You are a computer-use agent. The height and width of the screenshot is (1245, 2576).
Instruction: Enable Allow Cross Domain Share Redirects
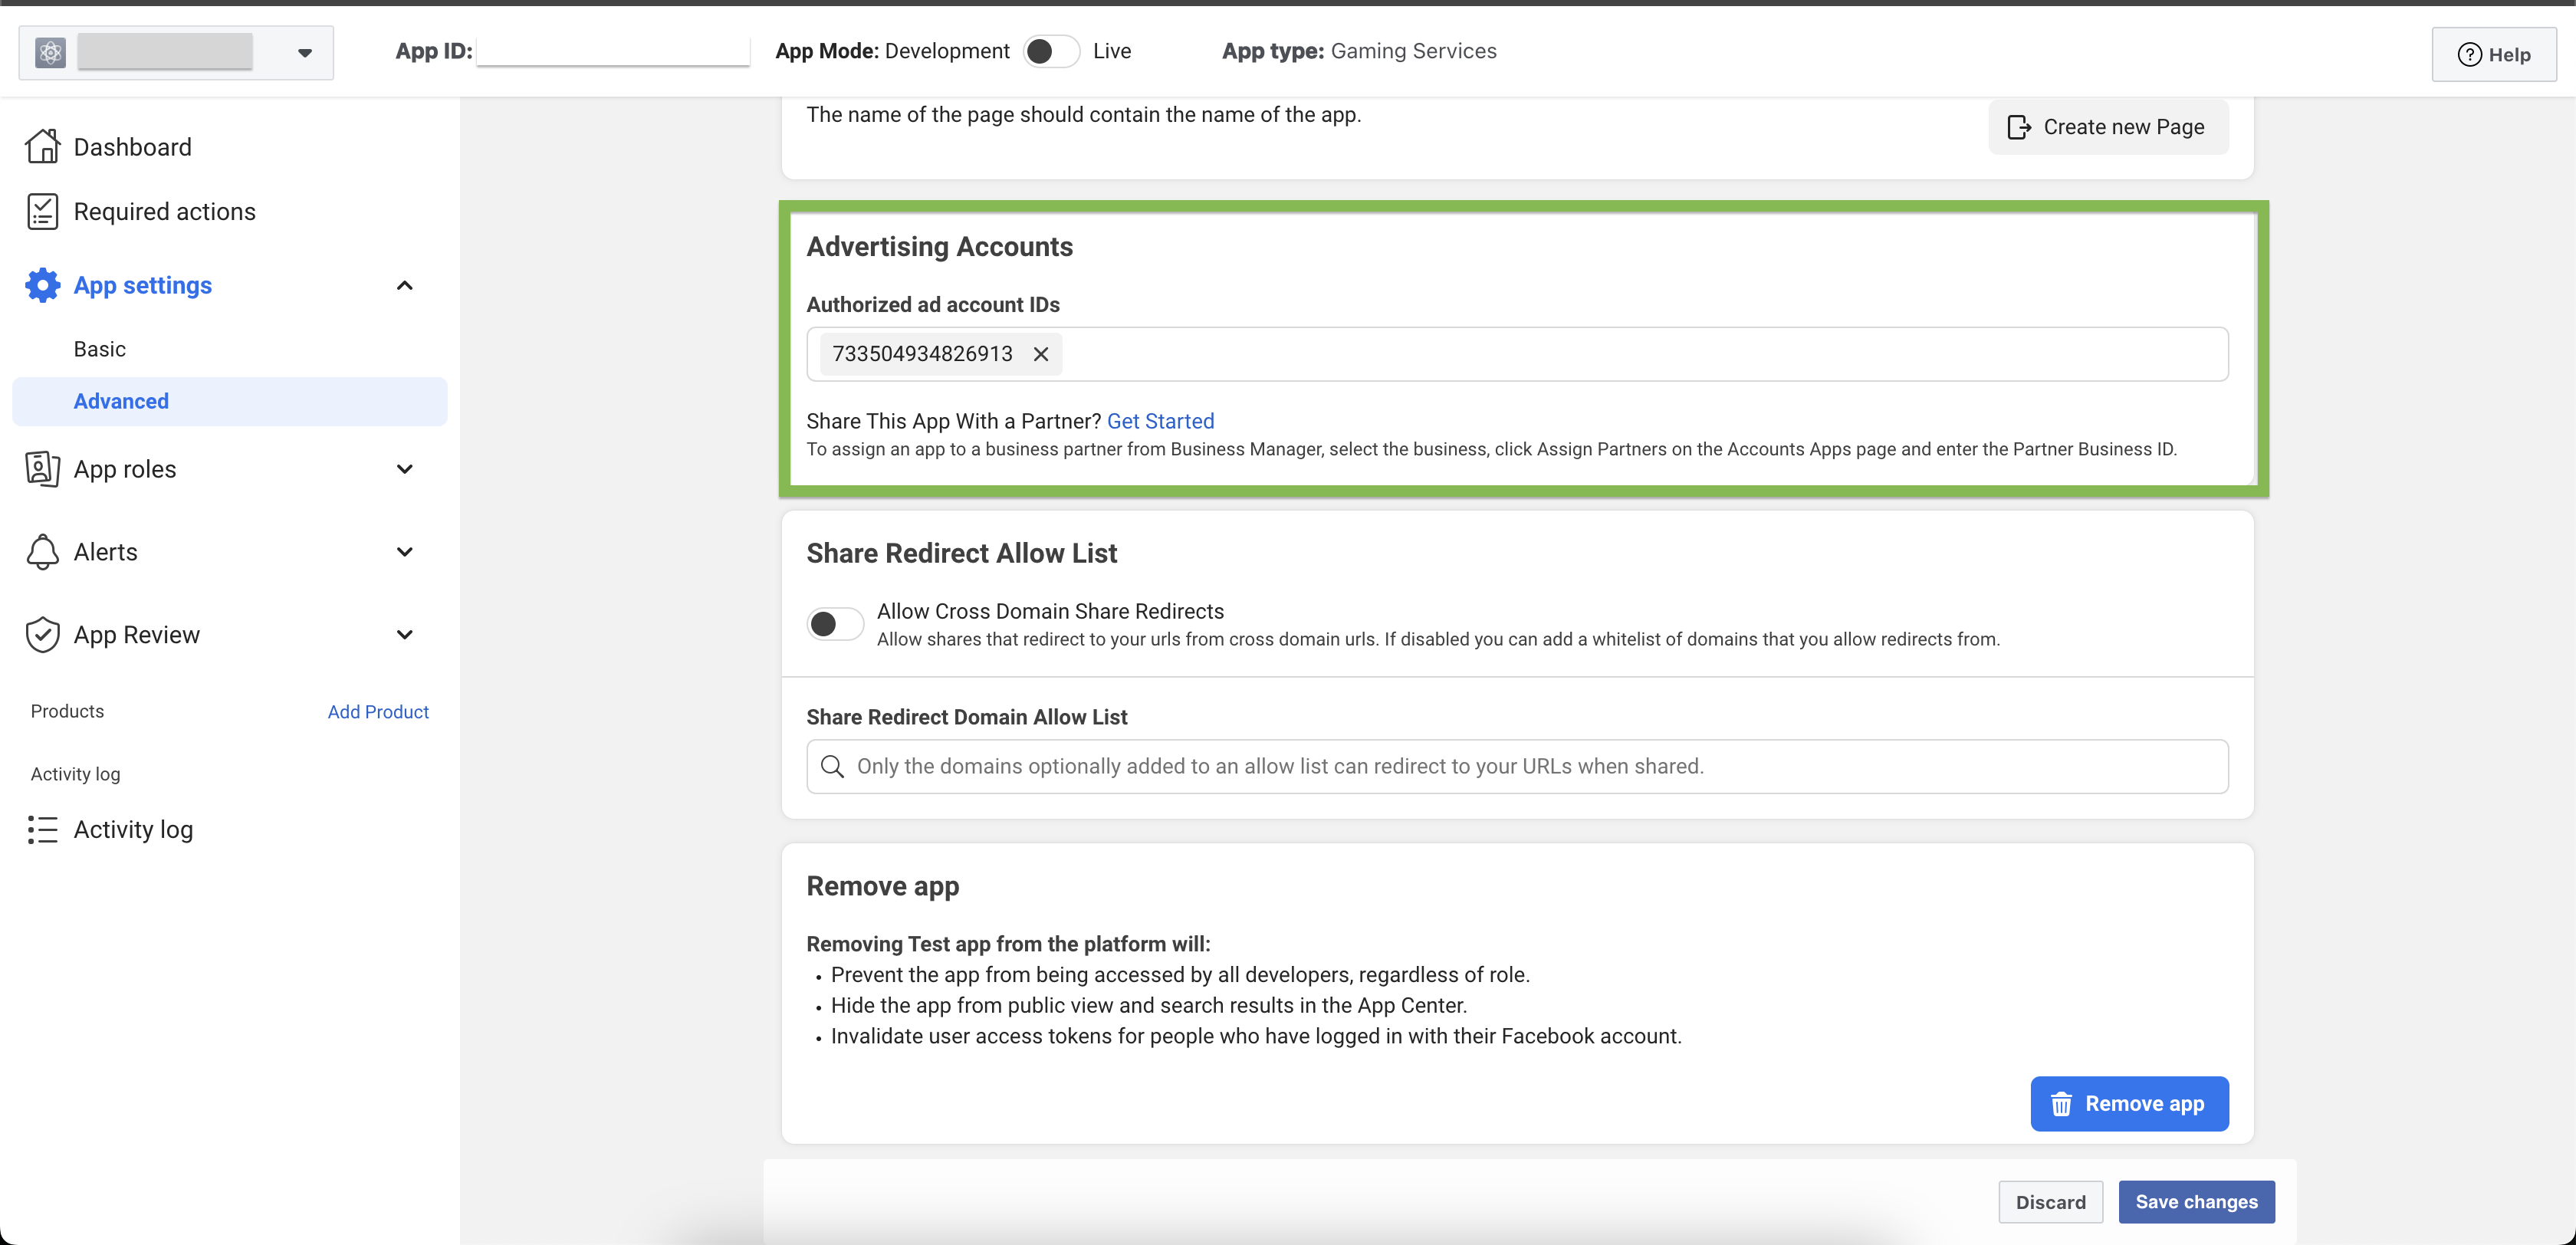point(834,624)
